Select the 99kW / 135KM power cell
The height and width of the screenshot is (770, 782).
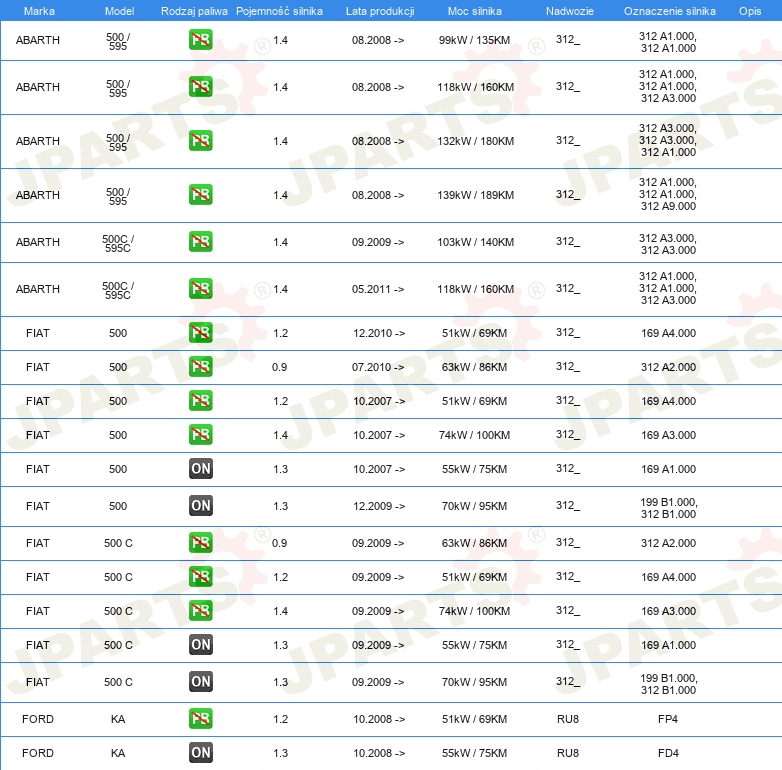tap(474, 40)
